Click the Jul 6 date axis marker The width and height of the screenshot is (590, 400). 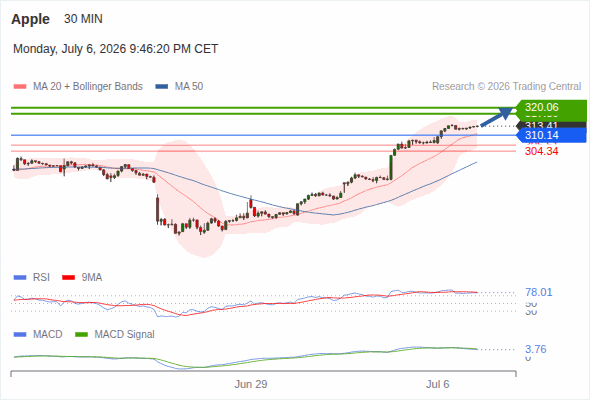point(438,384)
